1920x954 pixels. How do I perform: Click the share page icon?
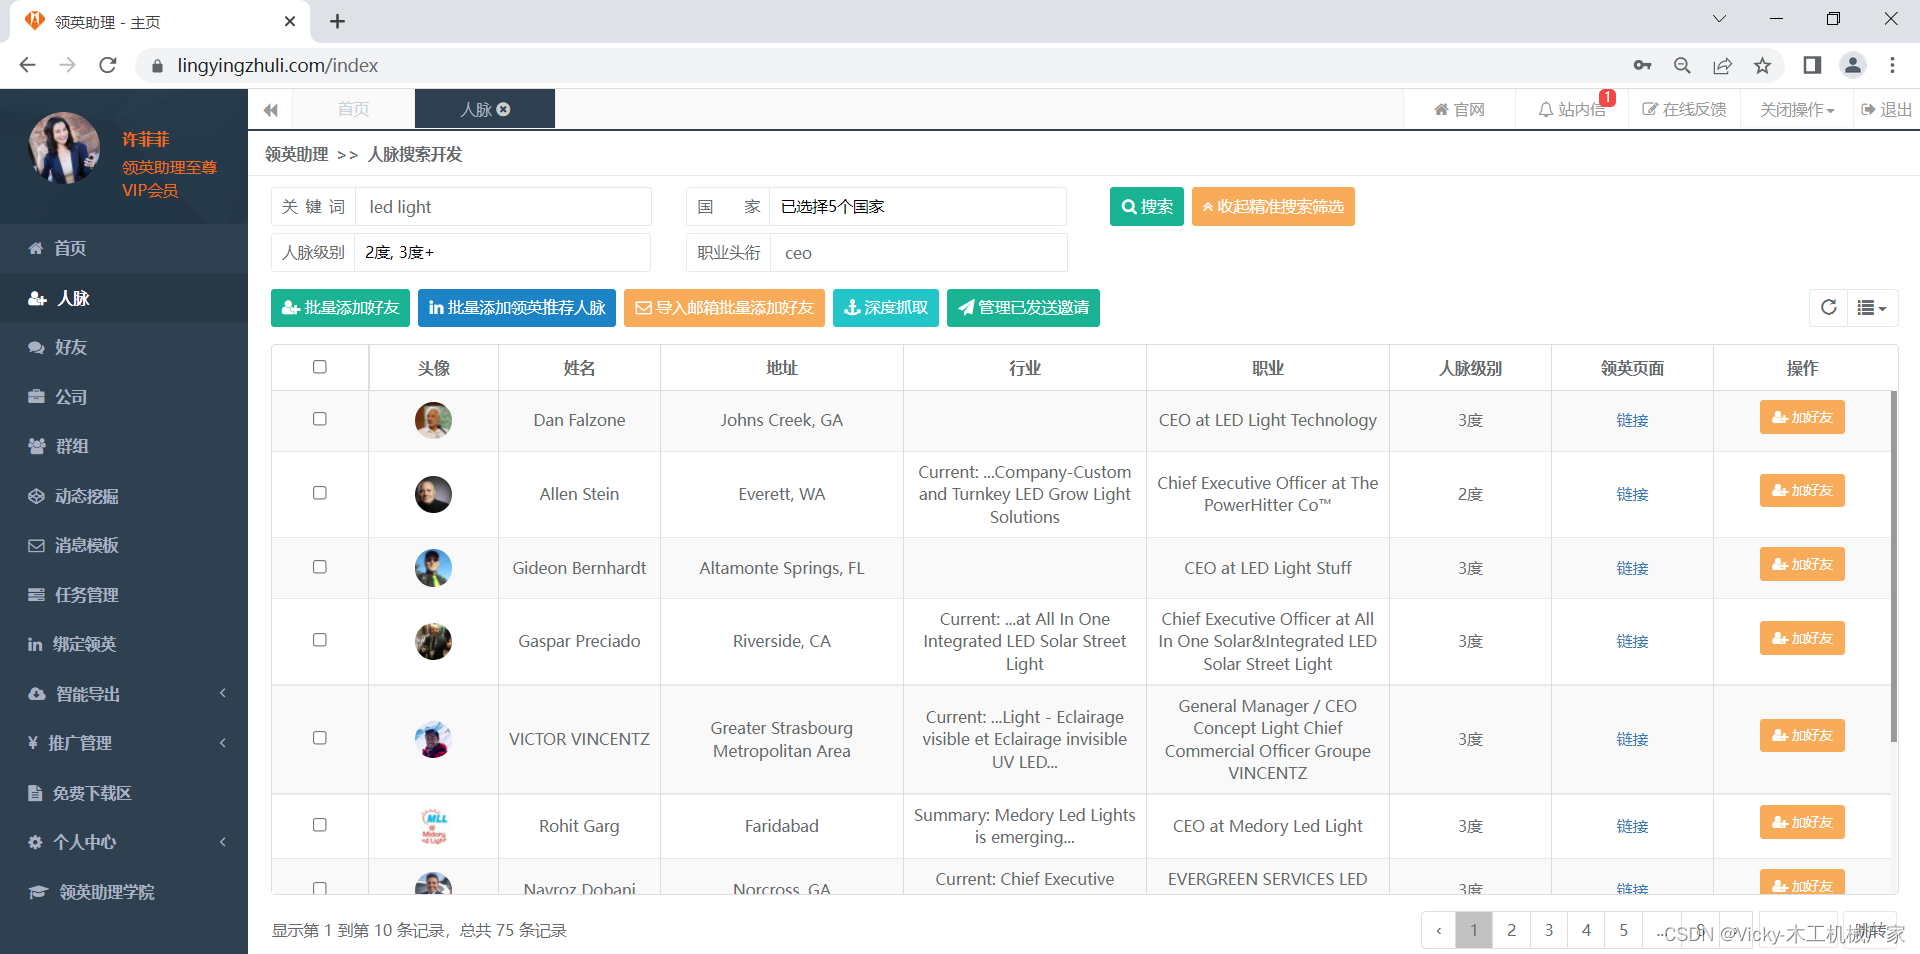point(1722,65)
